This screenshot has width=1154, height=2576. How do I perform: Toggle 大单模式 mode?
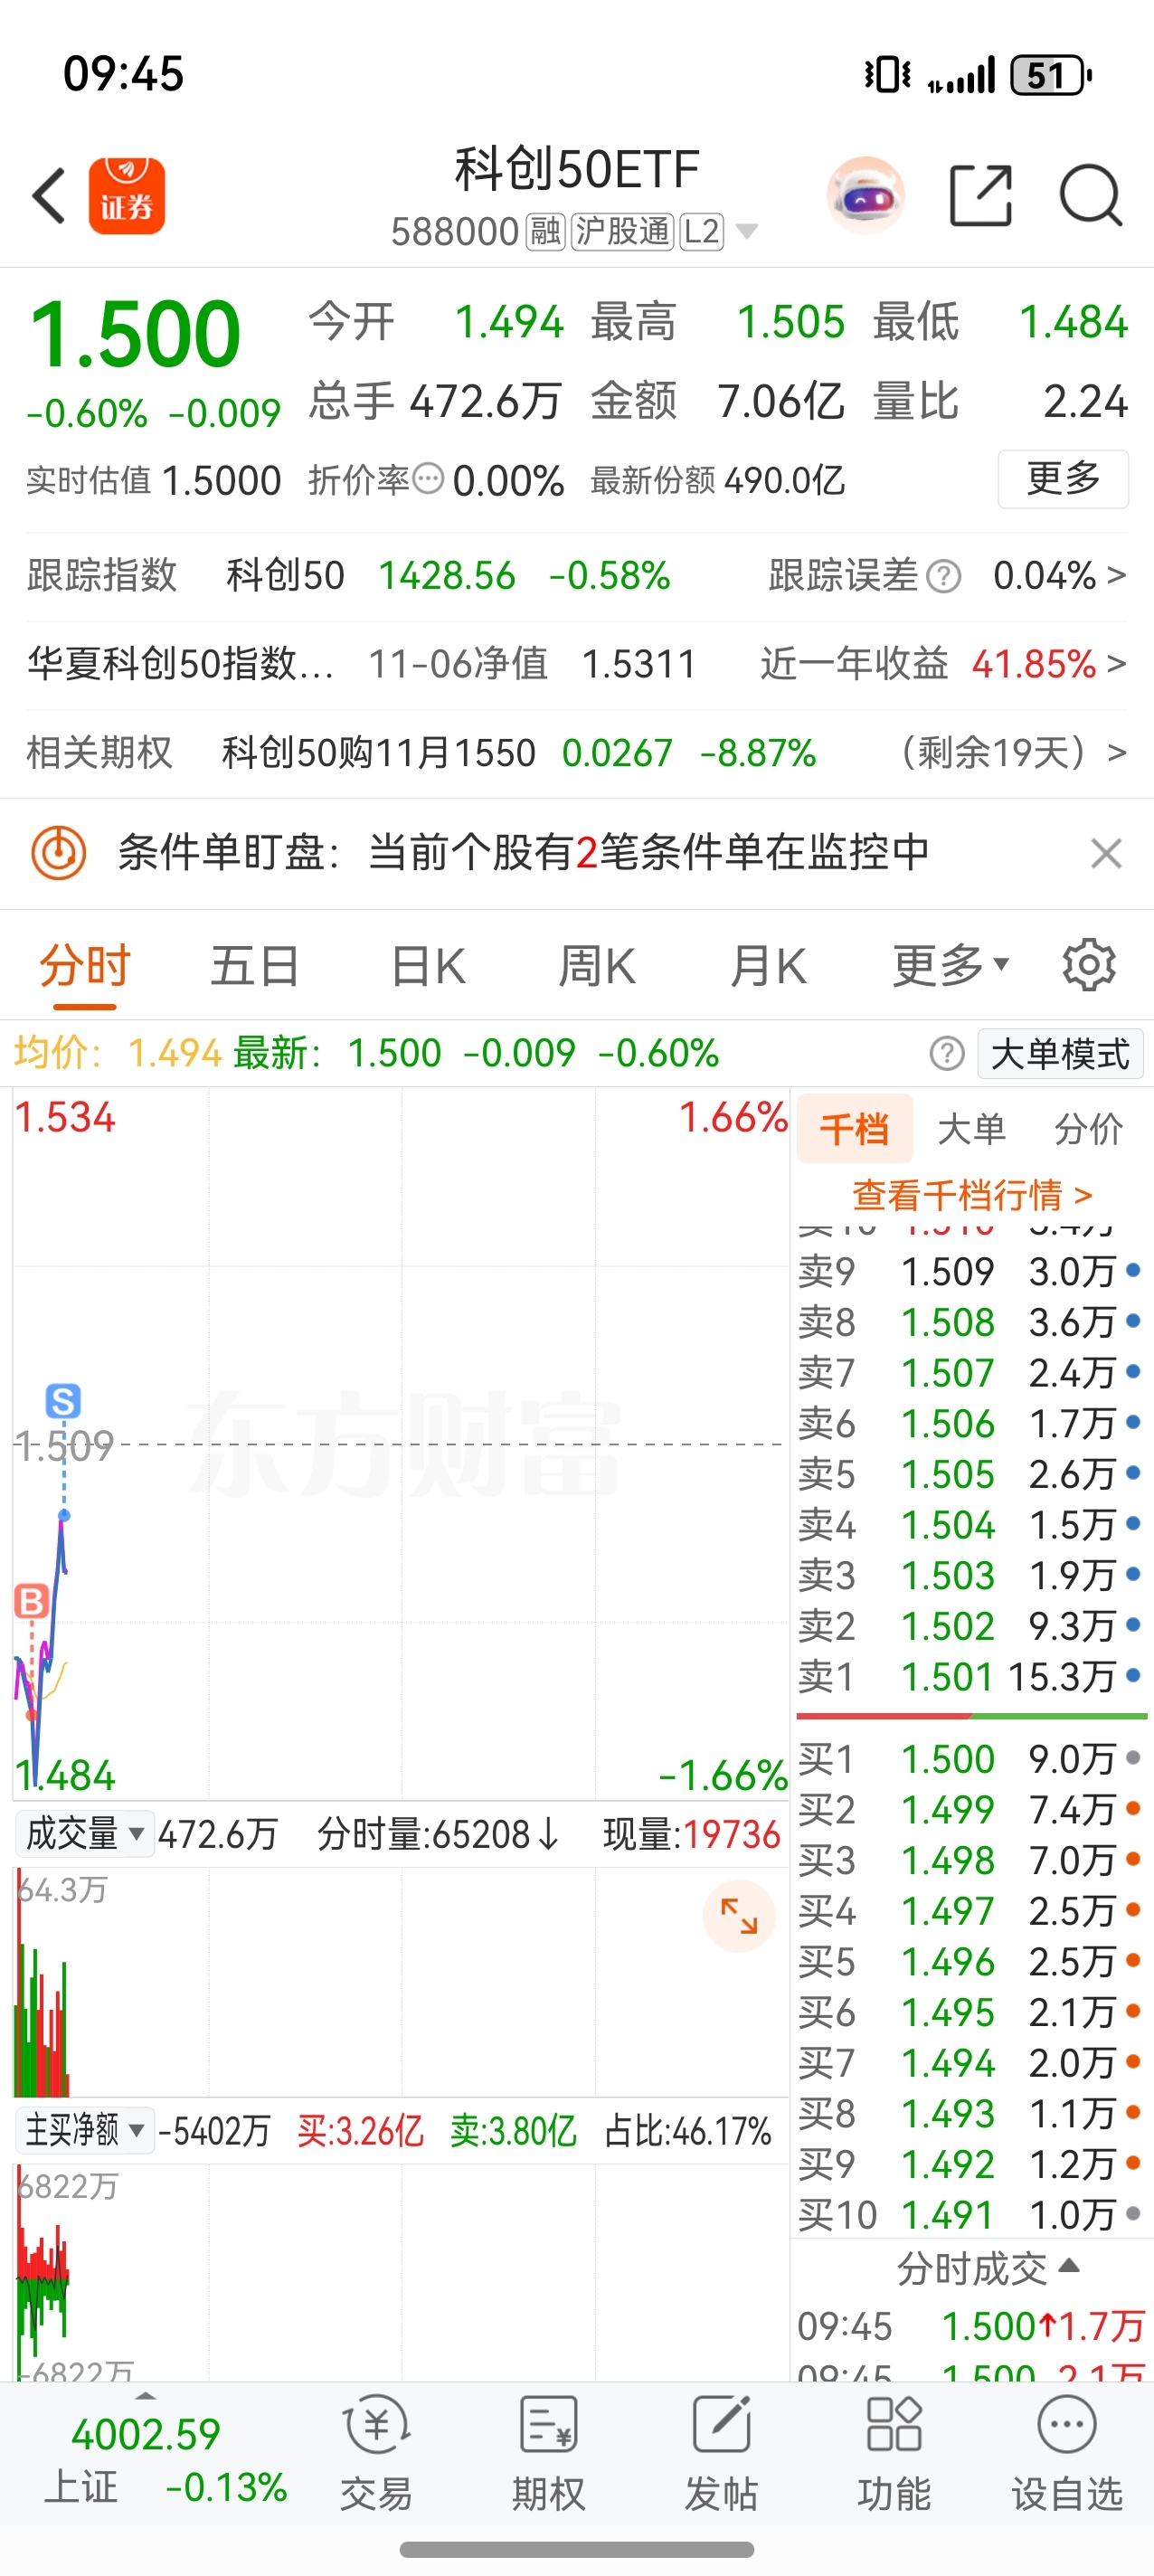point(1060,1054)
